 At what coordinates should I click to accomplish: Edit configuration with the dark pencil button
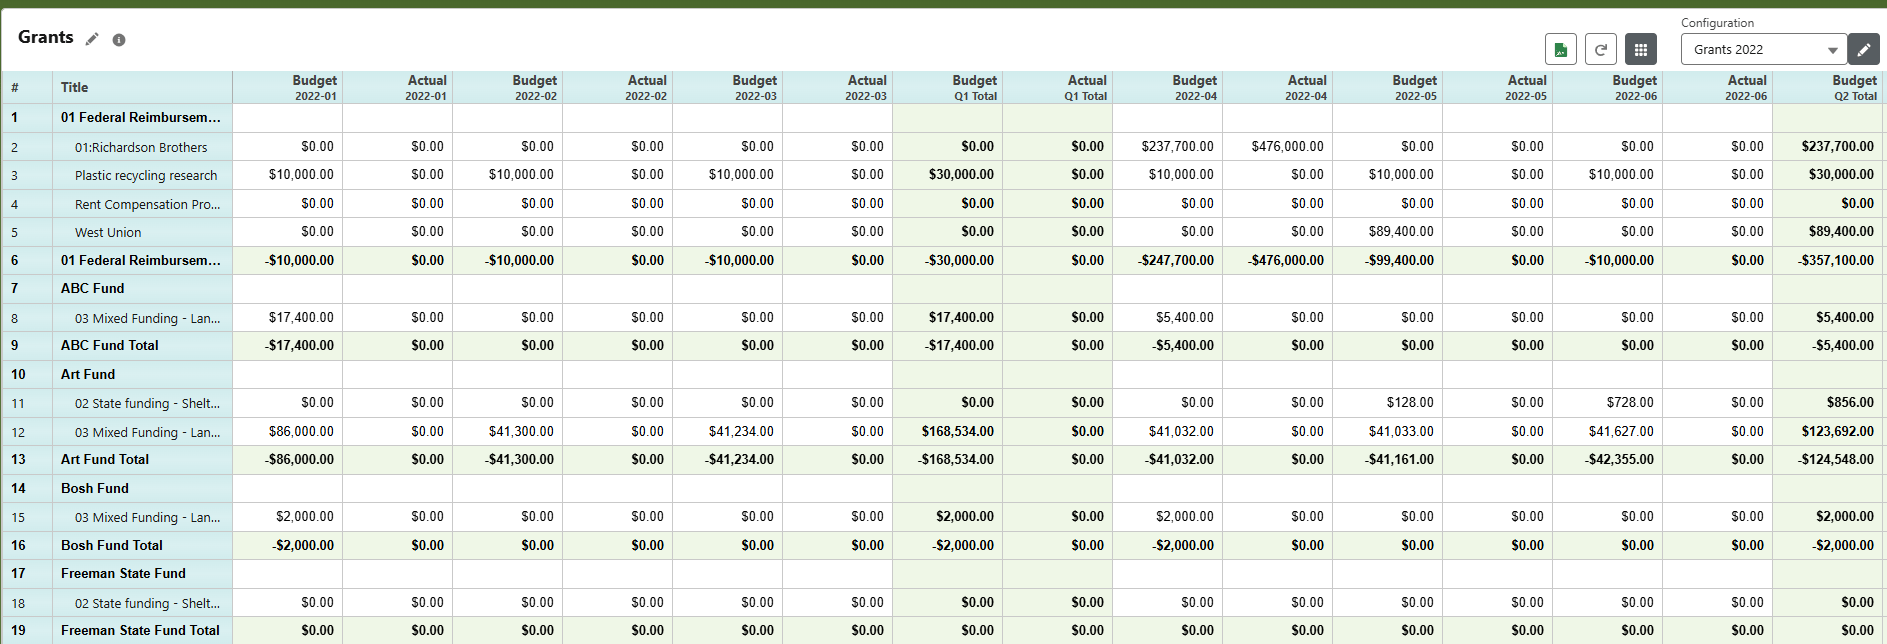(x=1864, y=49)
